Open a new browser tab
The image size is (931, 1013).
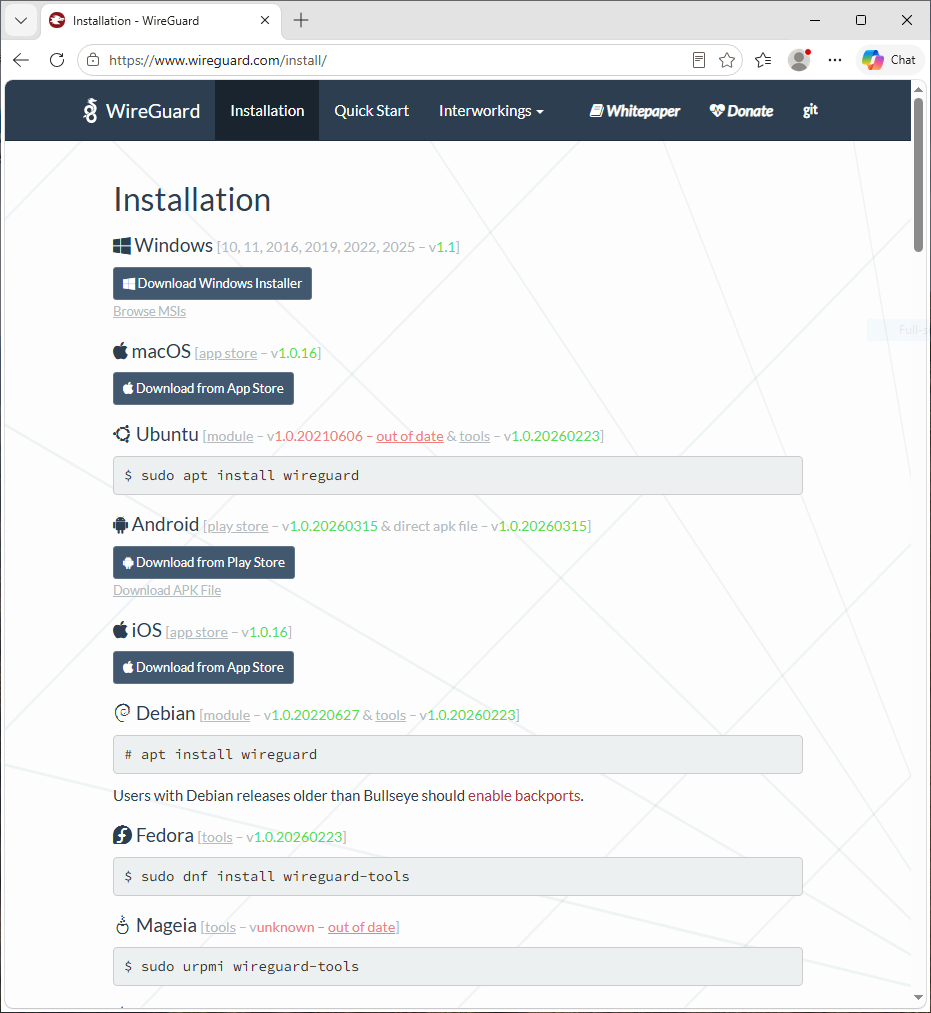(x=300, y=21)
